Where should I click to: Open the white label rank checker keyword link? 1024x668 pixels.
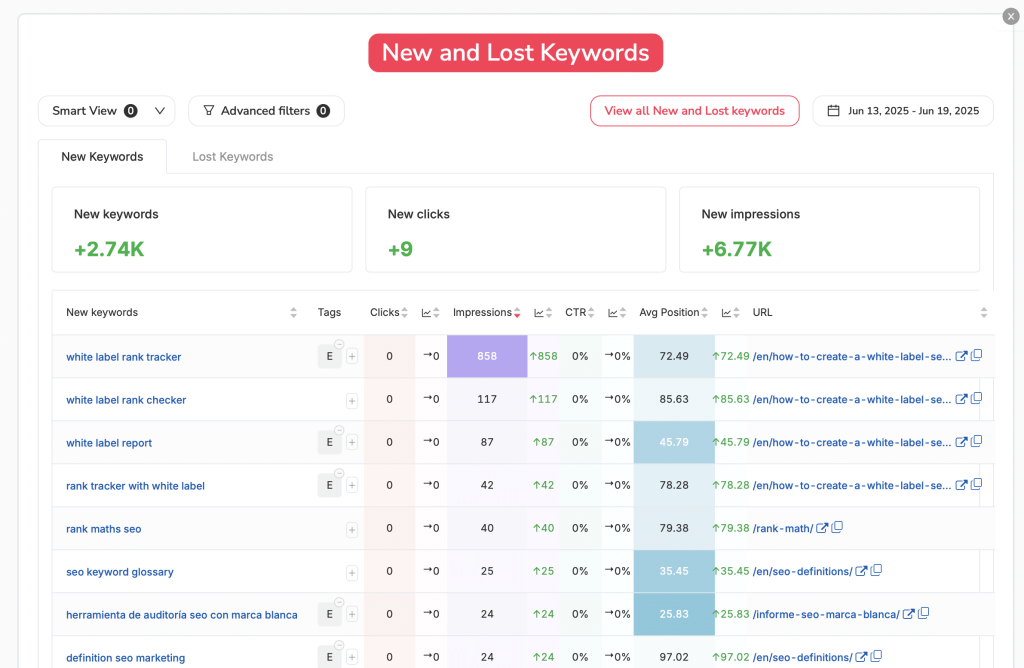126,399
